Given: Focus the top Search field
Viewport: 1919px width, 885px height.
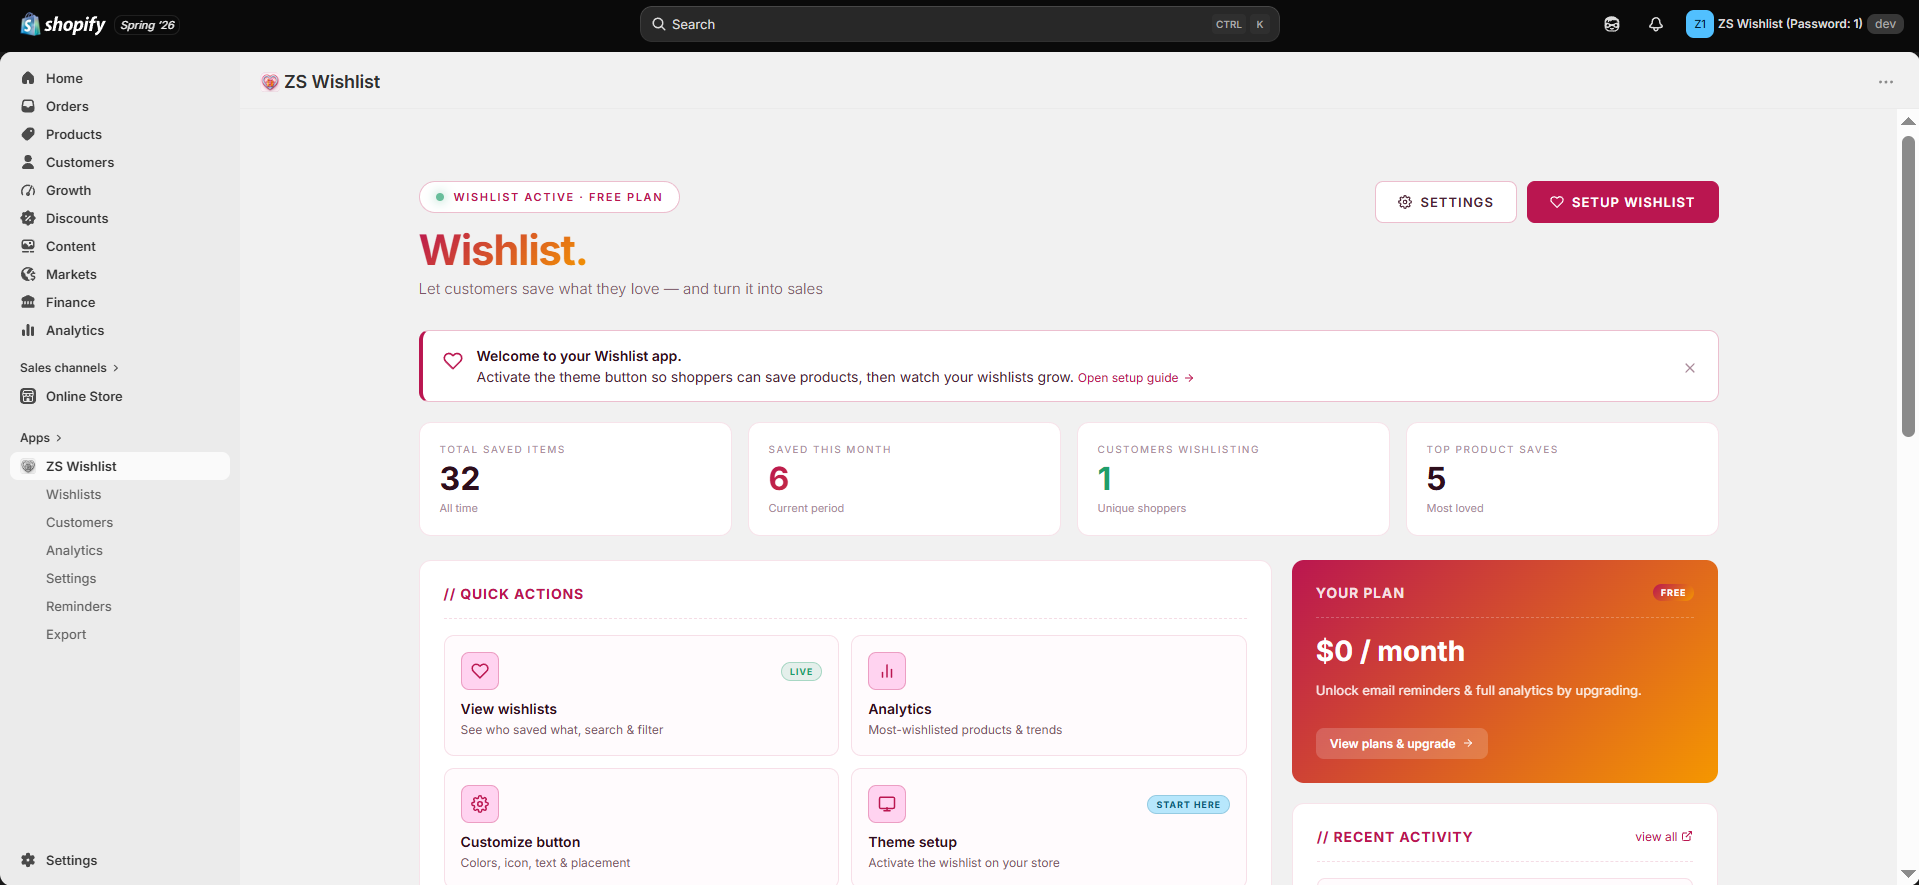Looking at the screenshot, I should 959,24.
